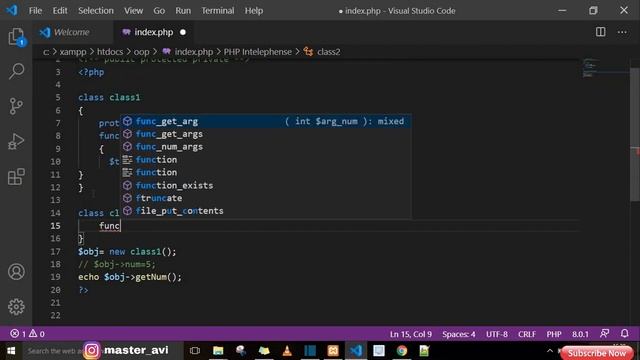Image resolution: width=640 pixels, height=360 pixels.
Task: Switch to the index.php tab
Action: coord(153,32)
